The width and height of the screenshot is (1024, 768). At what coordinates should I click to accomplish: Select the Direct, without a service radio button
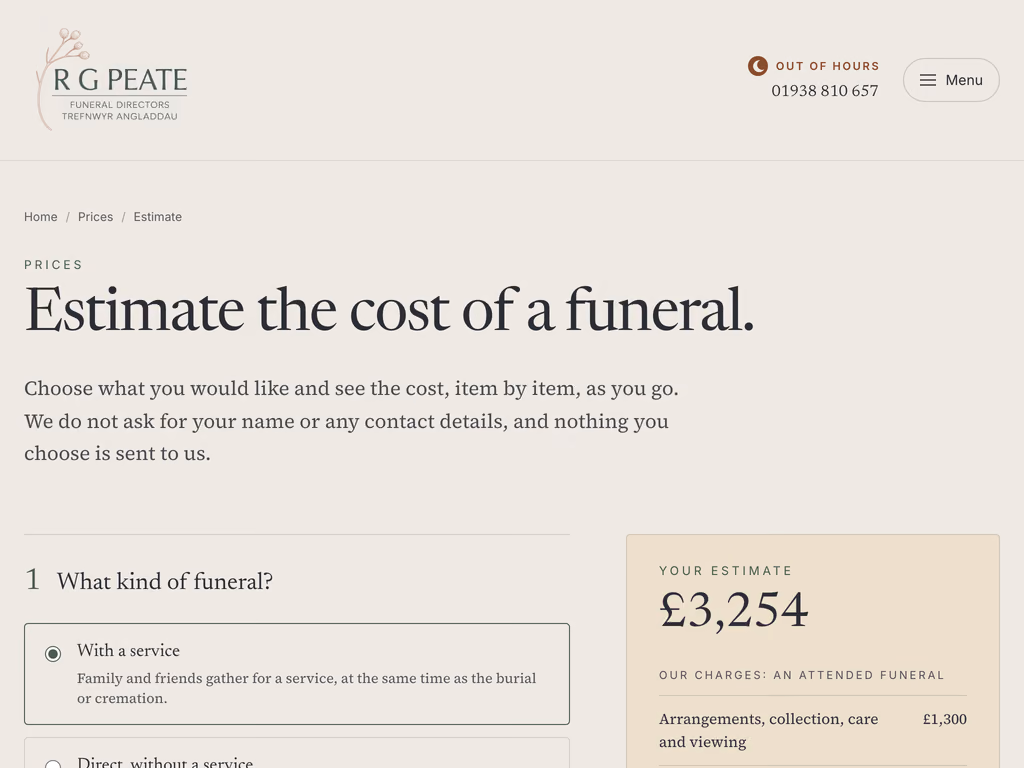pos(53,765)
